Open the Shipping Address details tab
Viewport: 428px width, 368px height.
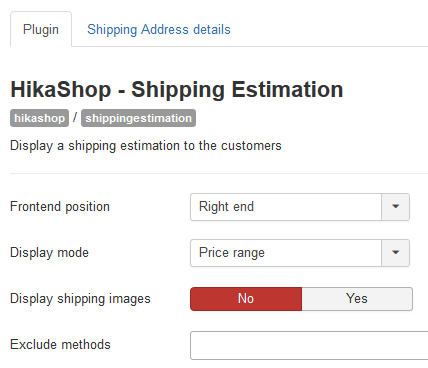(159, 29)
